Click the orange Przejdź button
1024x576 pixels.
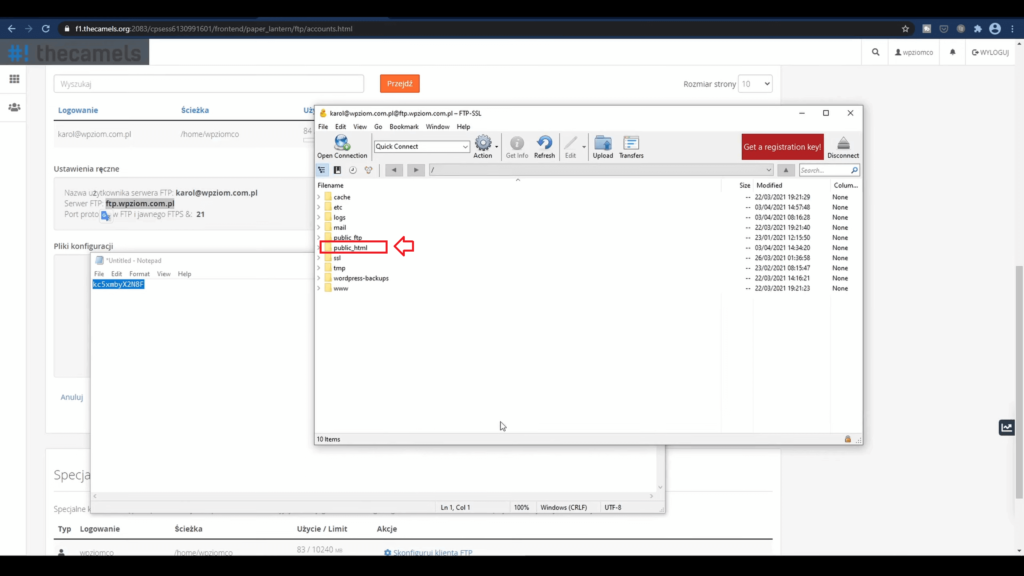[400, 84]
